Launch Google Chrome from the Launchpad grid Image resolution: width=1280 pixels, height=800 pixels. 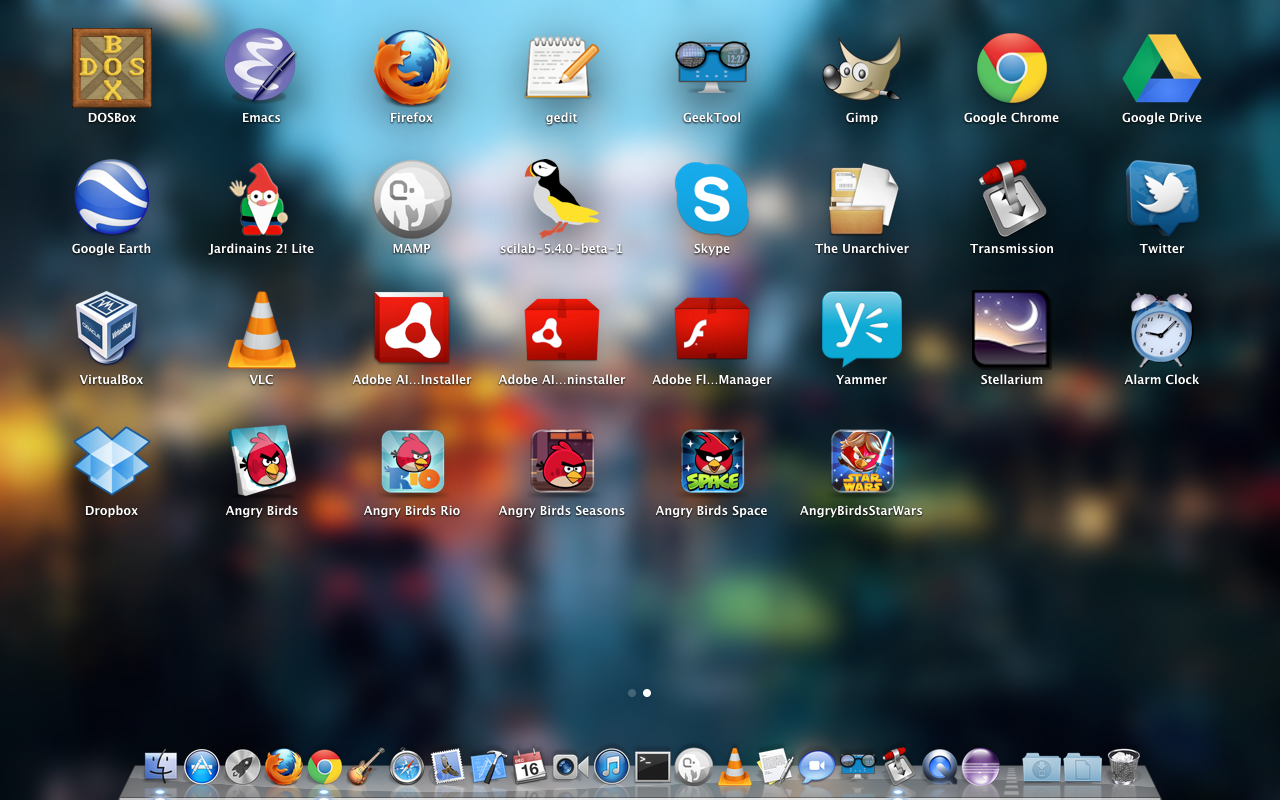(x=1012, y=68)
